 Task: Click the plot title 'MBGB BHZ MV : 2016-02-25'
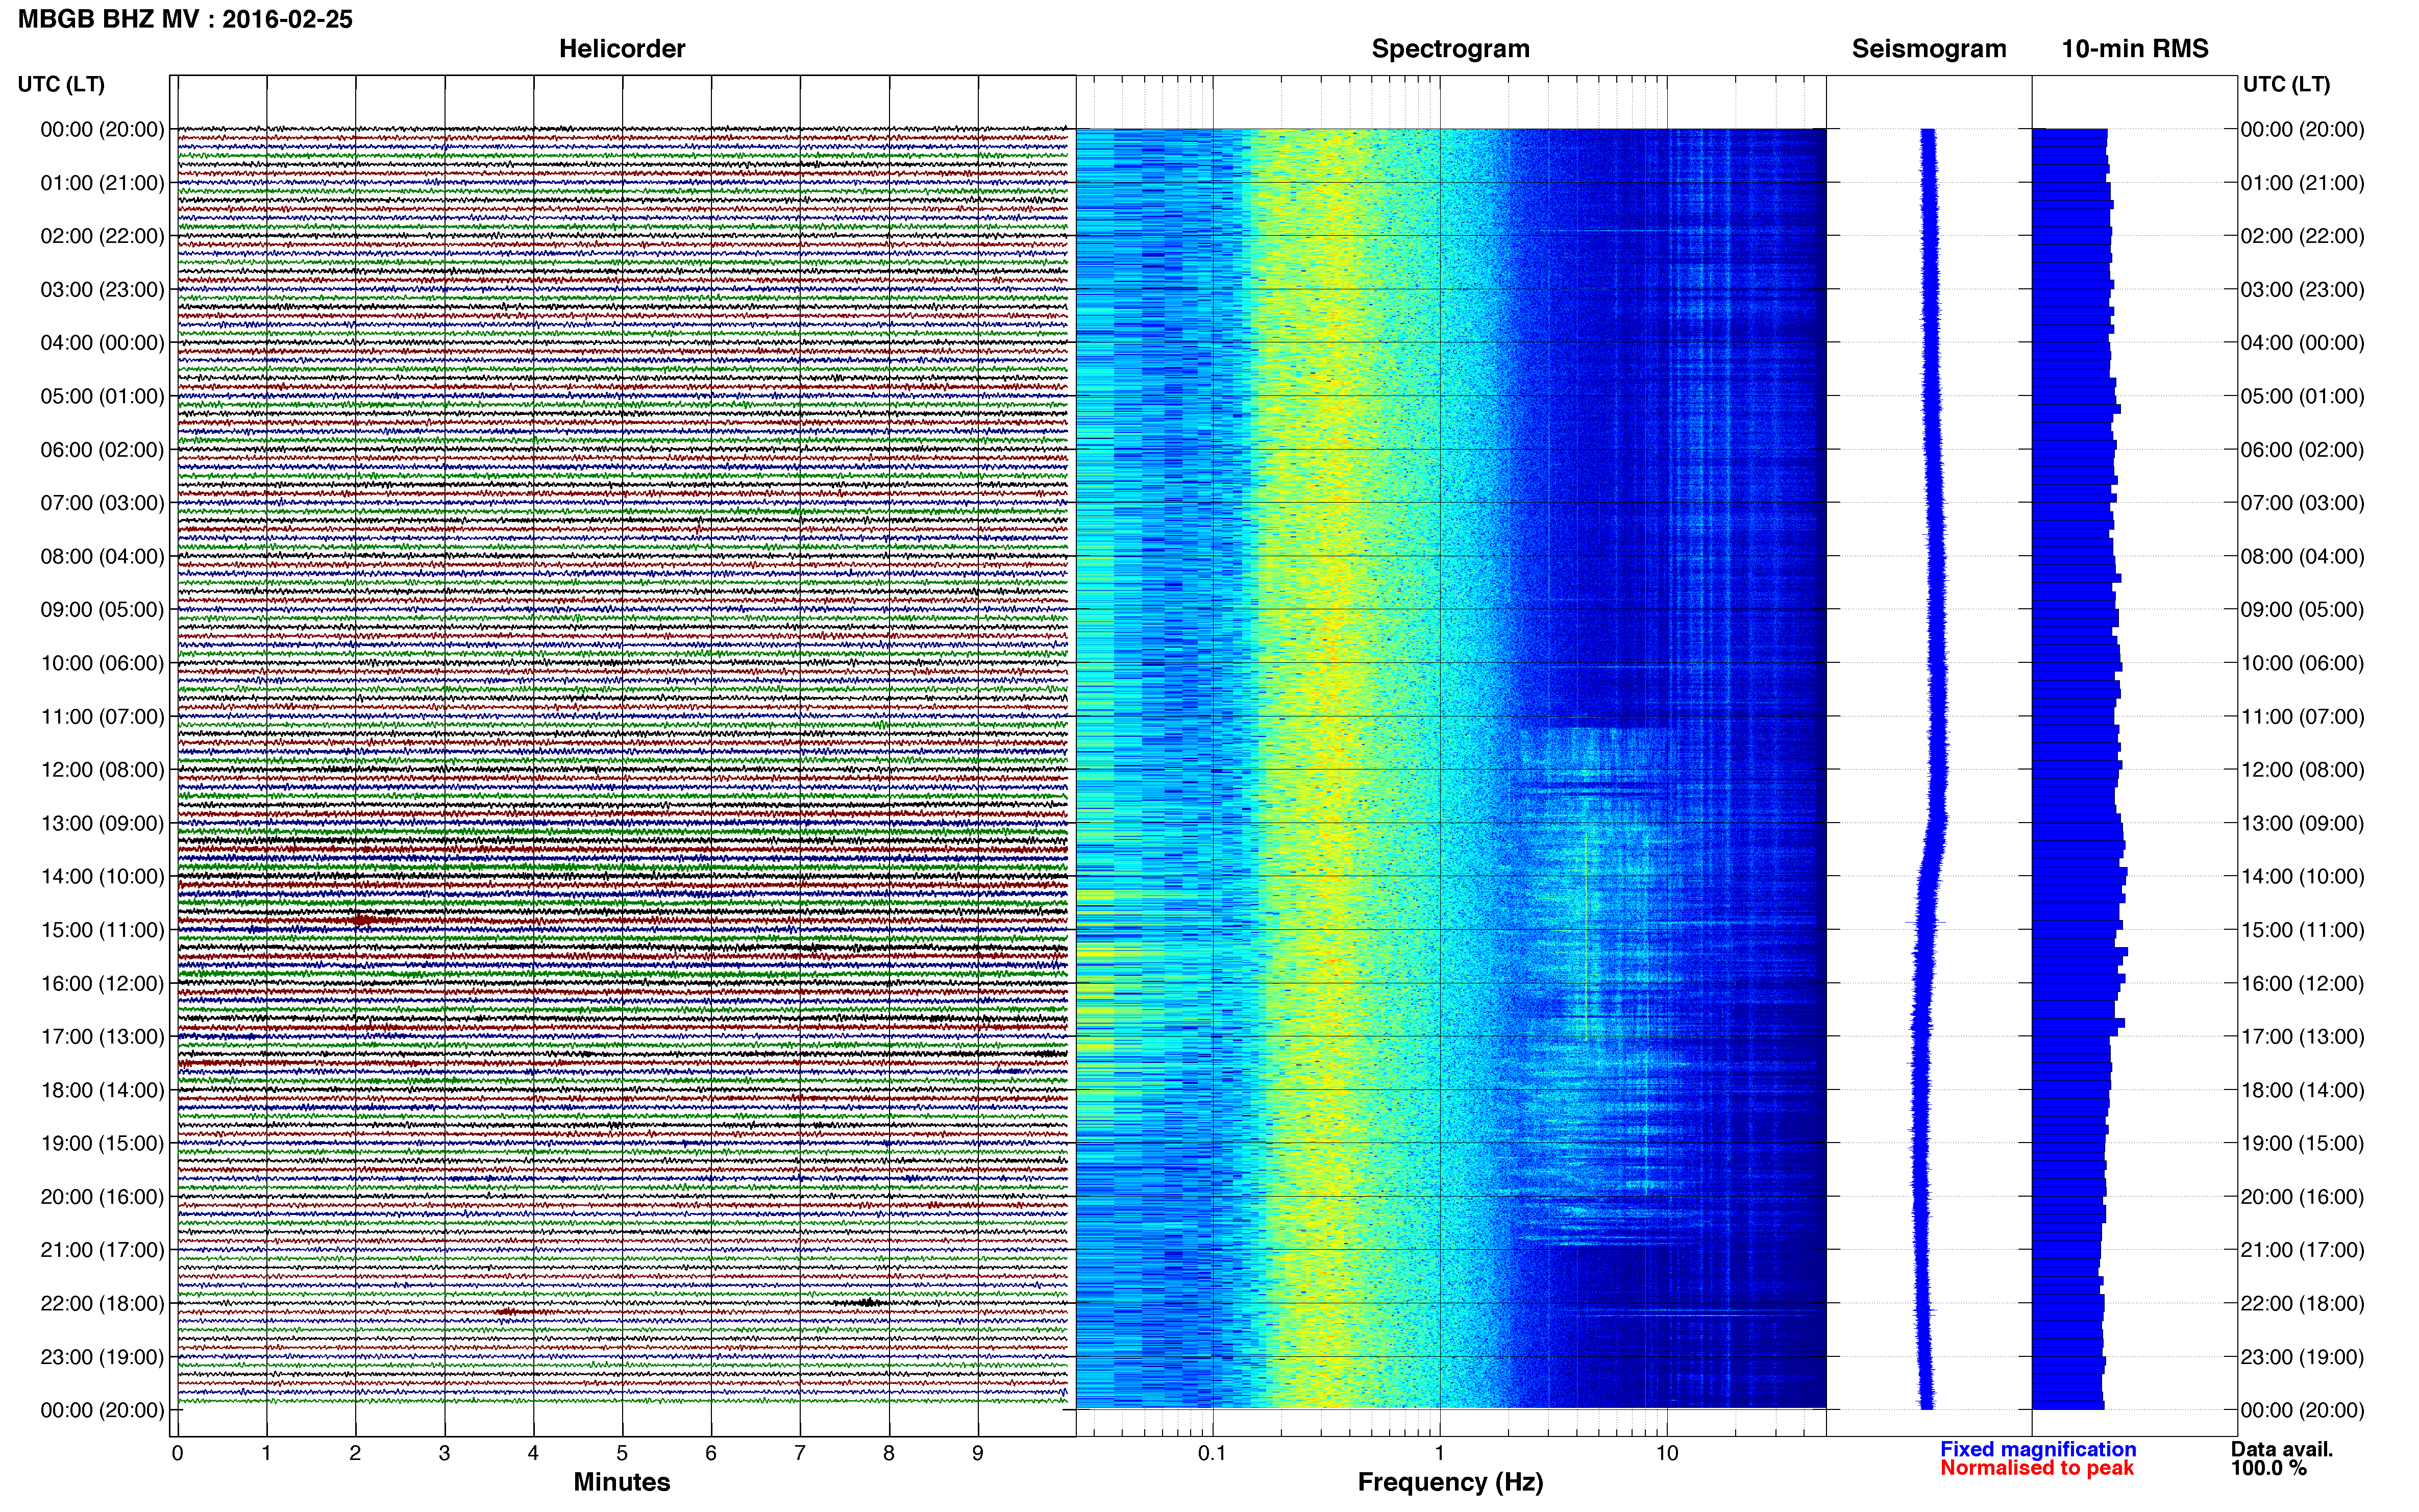point(185,19)
